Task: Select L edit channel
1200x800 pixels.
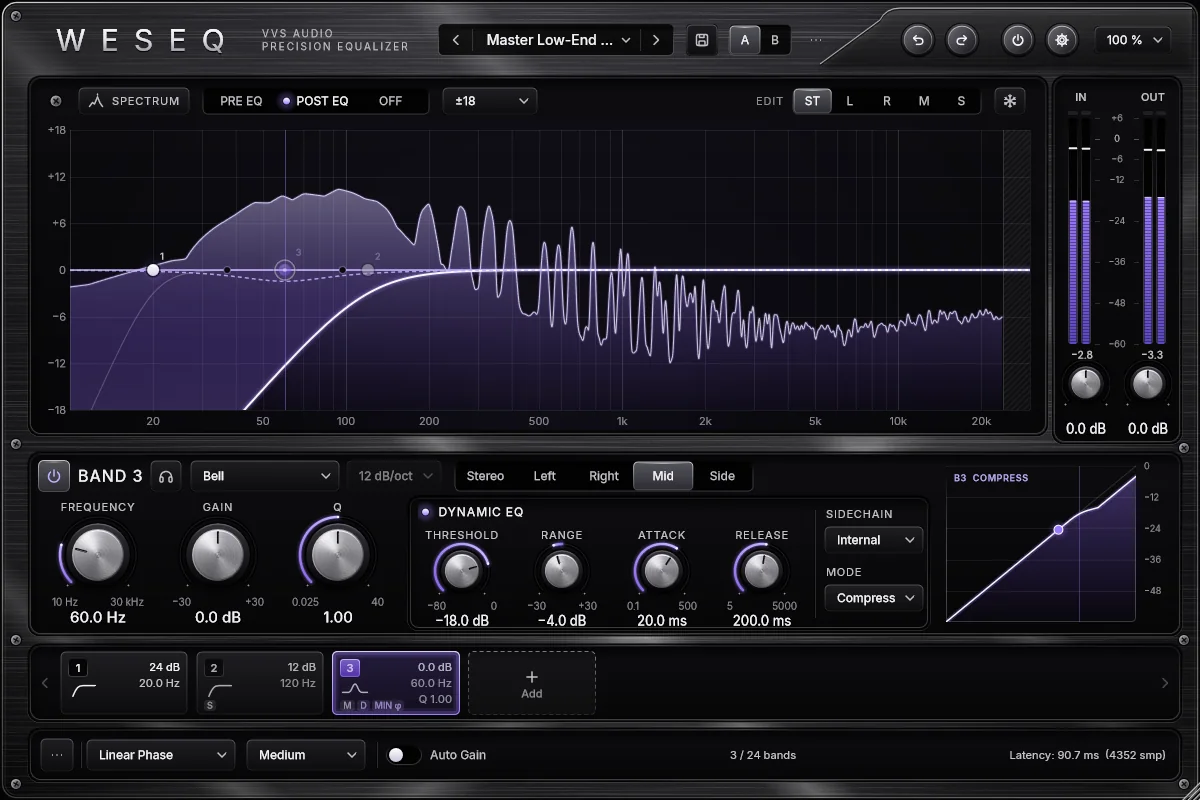Action: [x=850, y=101]
